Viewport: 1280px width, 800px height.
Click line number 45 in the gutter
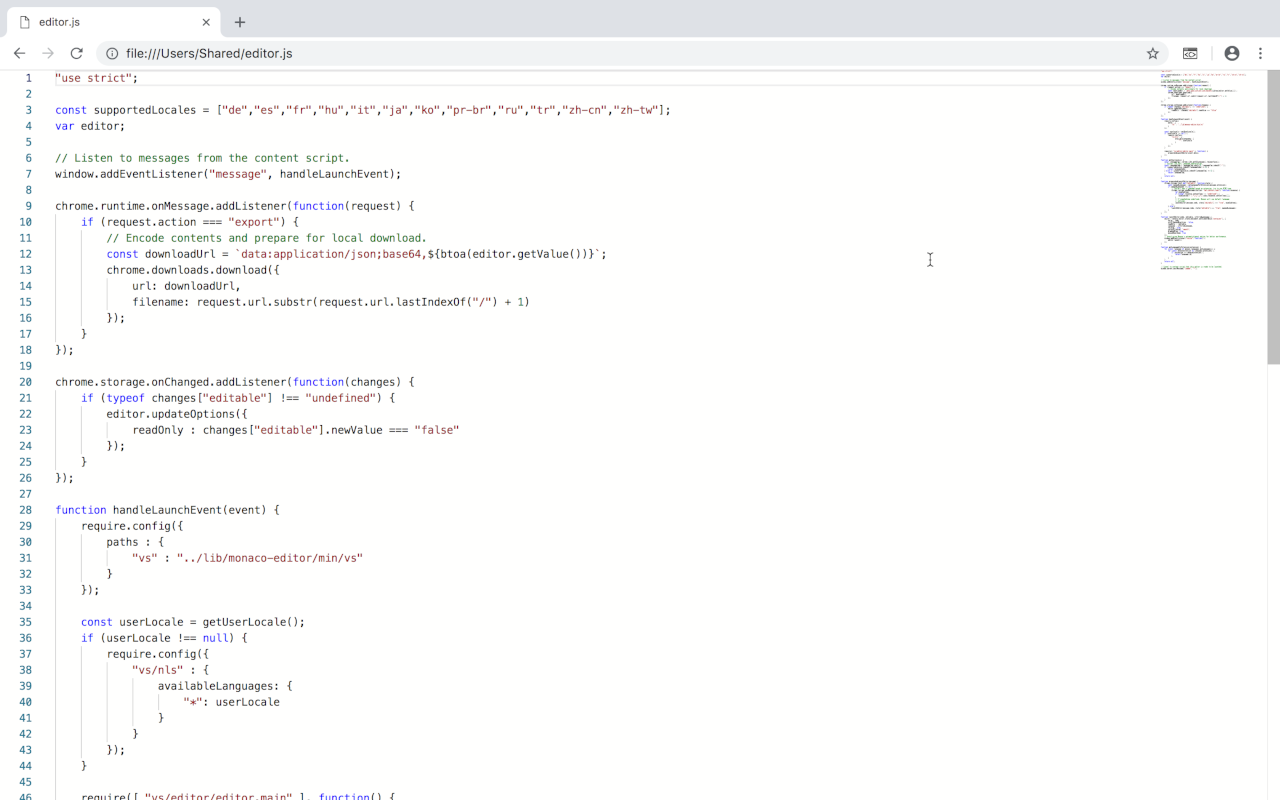(x=26, y=782)
